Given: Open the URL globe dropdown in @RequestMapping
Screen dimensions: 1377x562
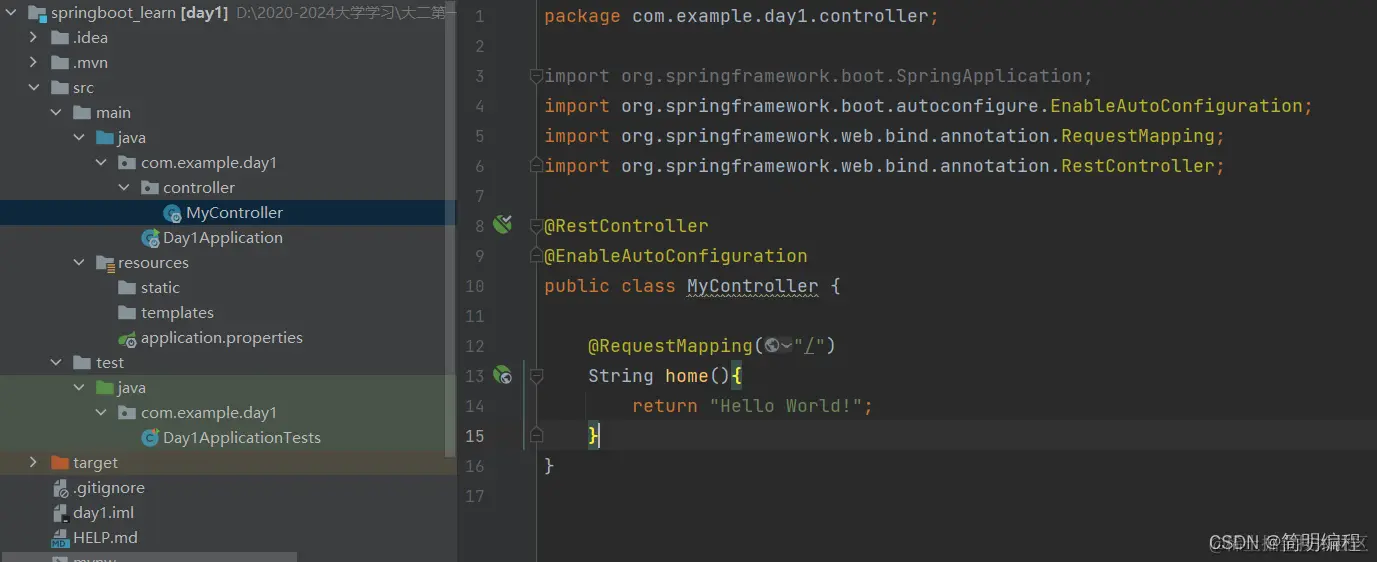Looking at the screenshot, I should 778,346.
